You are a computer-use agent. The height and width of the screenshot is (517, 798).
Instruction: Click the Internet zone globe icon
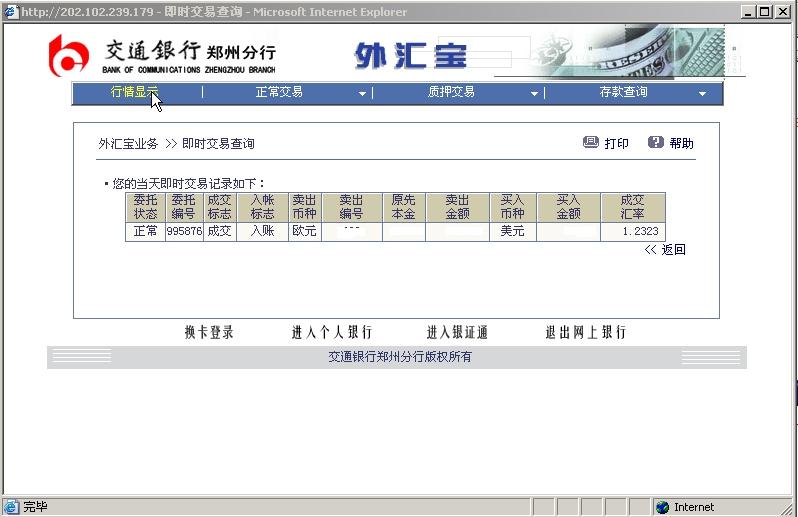663,507
